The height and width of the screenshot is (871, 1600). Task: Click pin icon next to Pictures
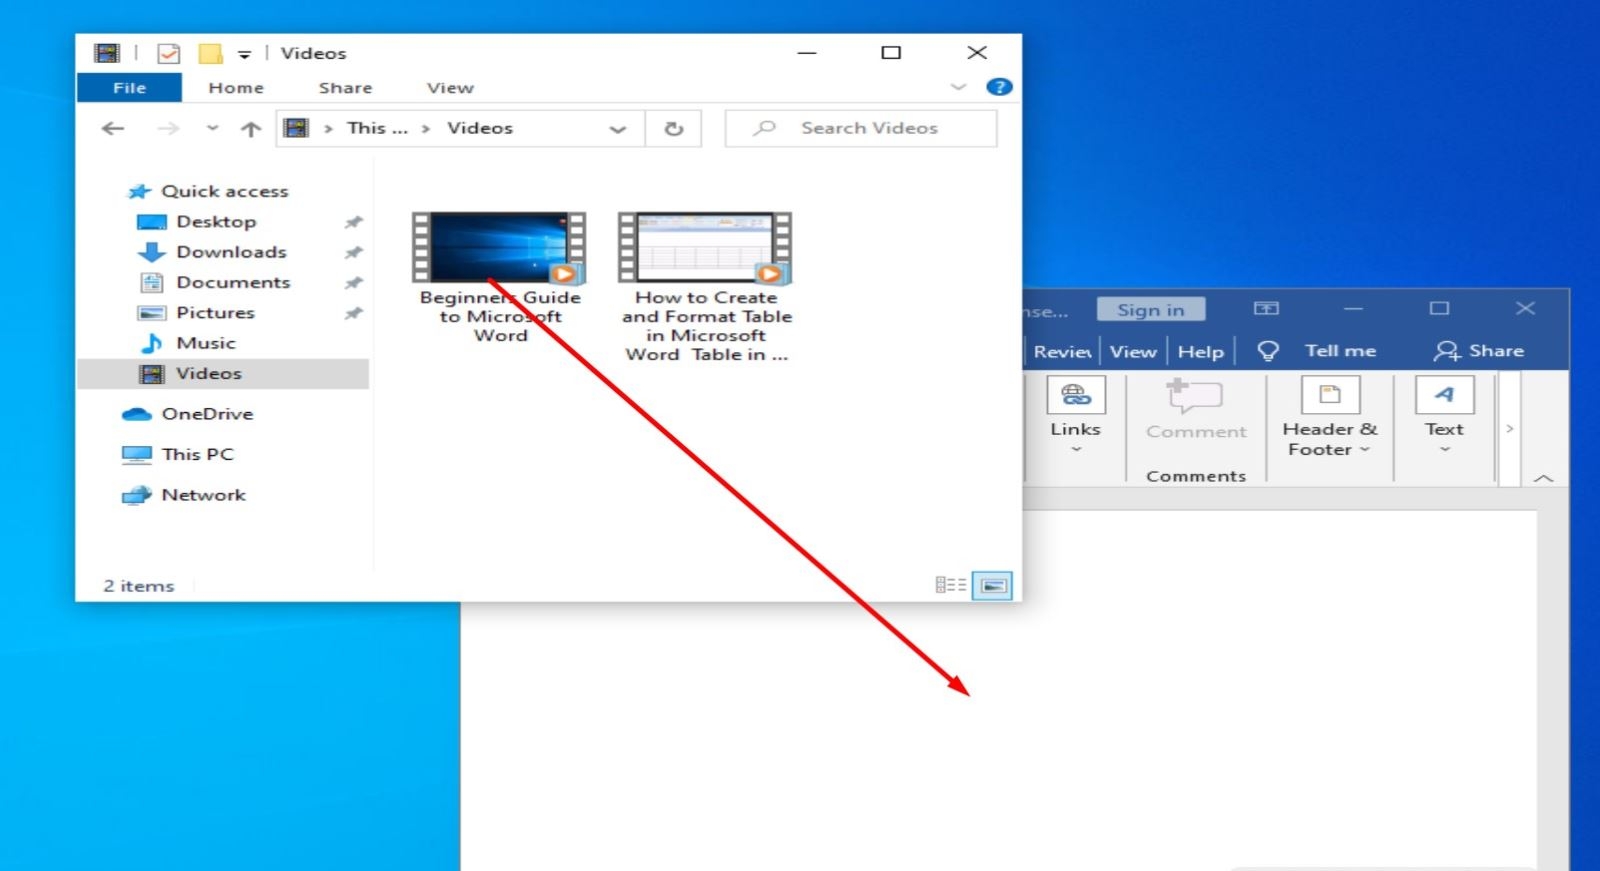point(353,313)
